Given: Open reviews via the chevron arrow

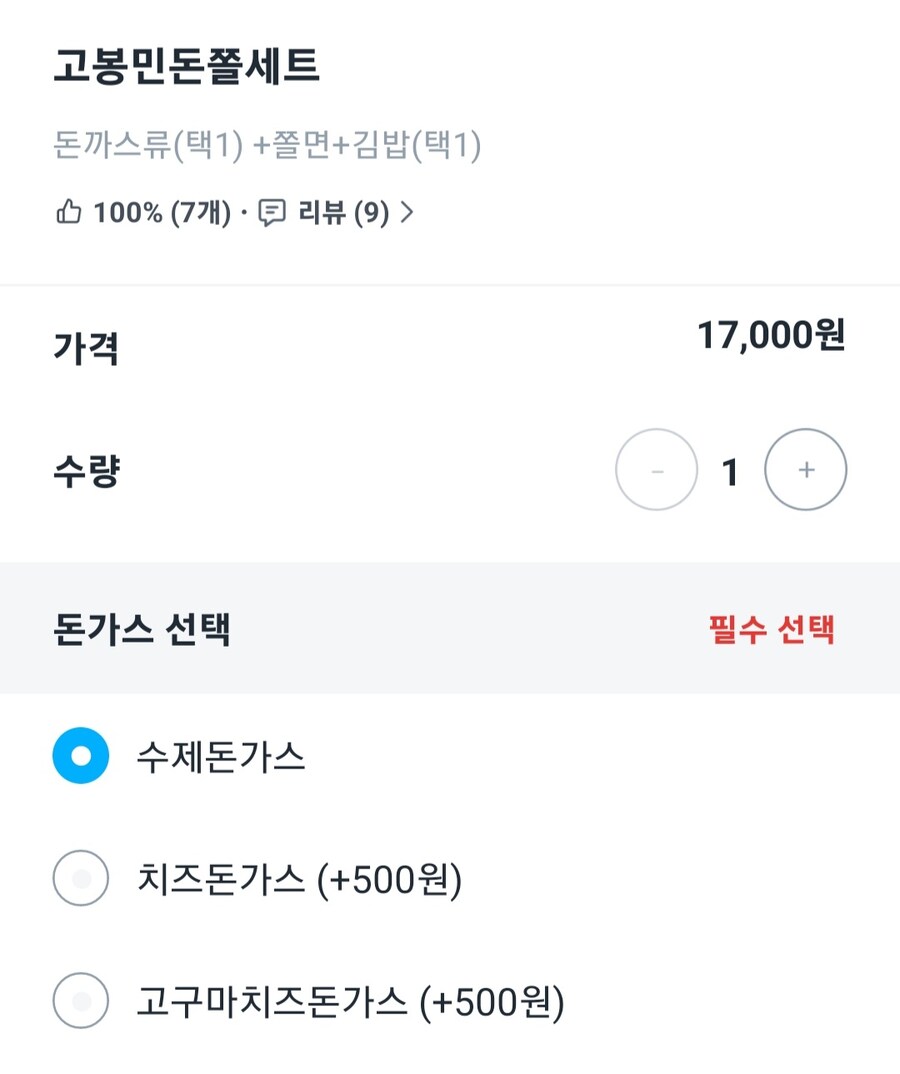Looking at the screenshot, I should (406, 212).
